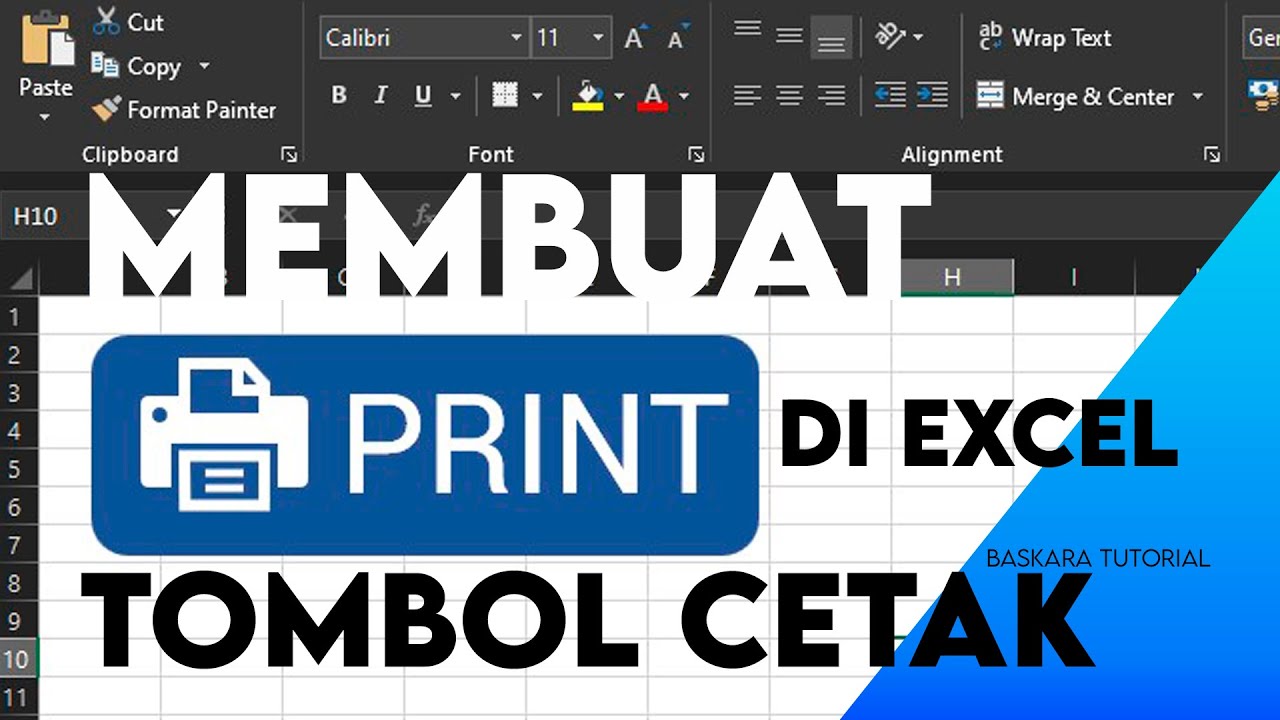Select column I header

click(x=1074, y=278)
